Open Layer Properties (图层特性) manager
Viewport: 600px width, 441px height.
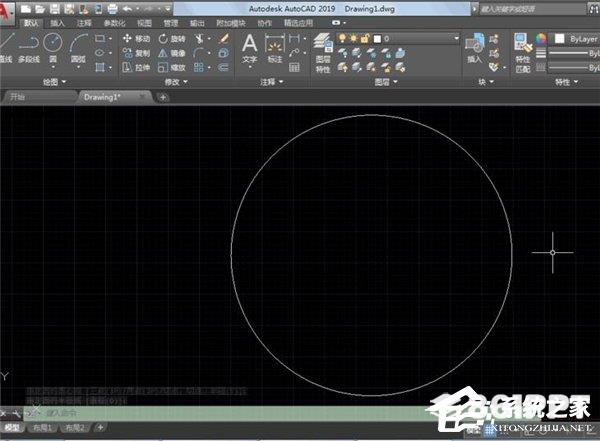(323, 53)
